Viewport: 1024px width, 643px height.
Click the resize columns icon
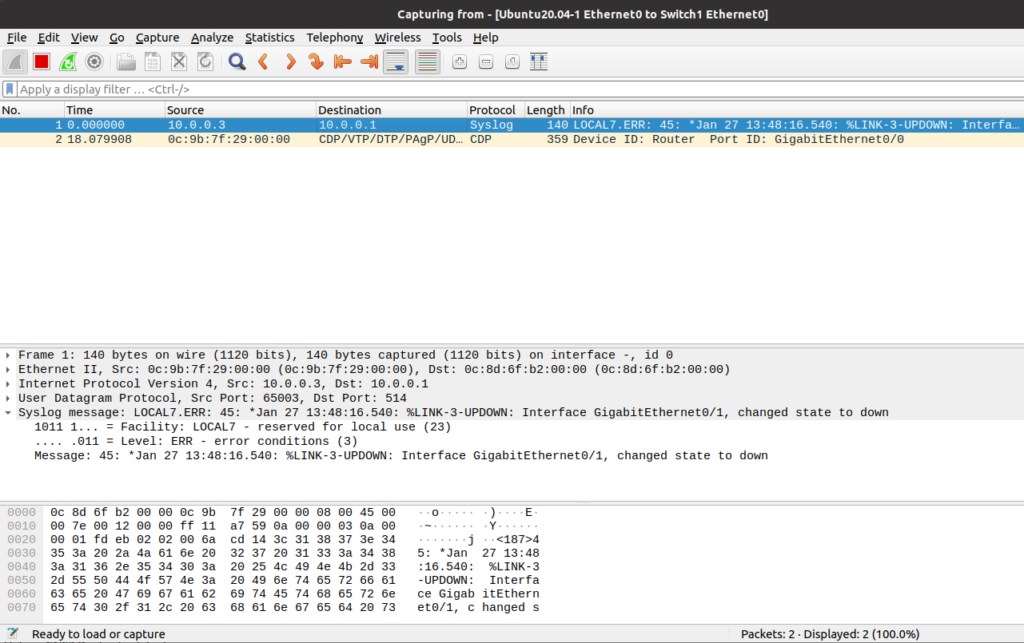pyautogui.click(x=539, y=62)
